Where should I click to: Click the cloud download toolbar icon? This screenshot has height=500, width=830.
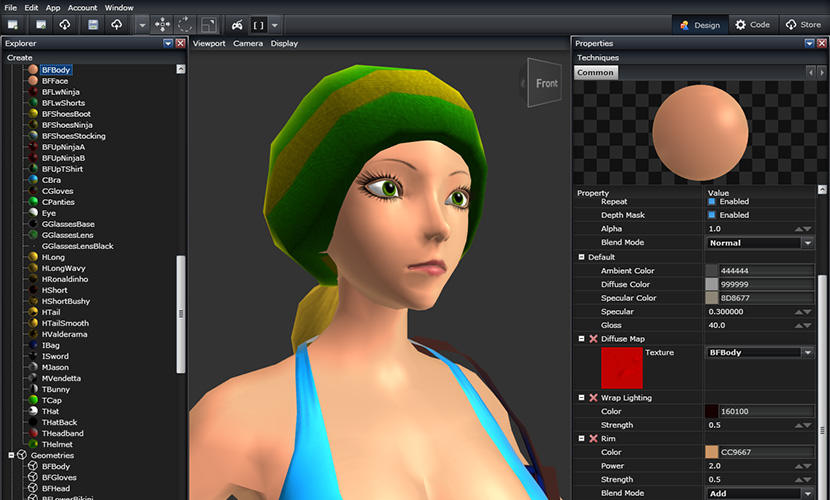pyautogui.click(x=65, y=25)
